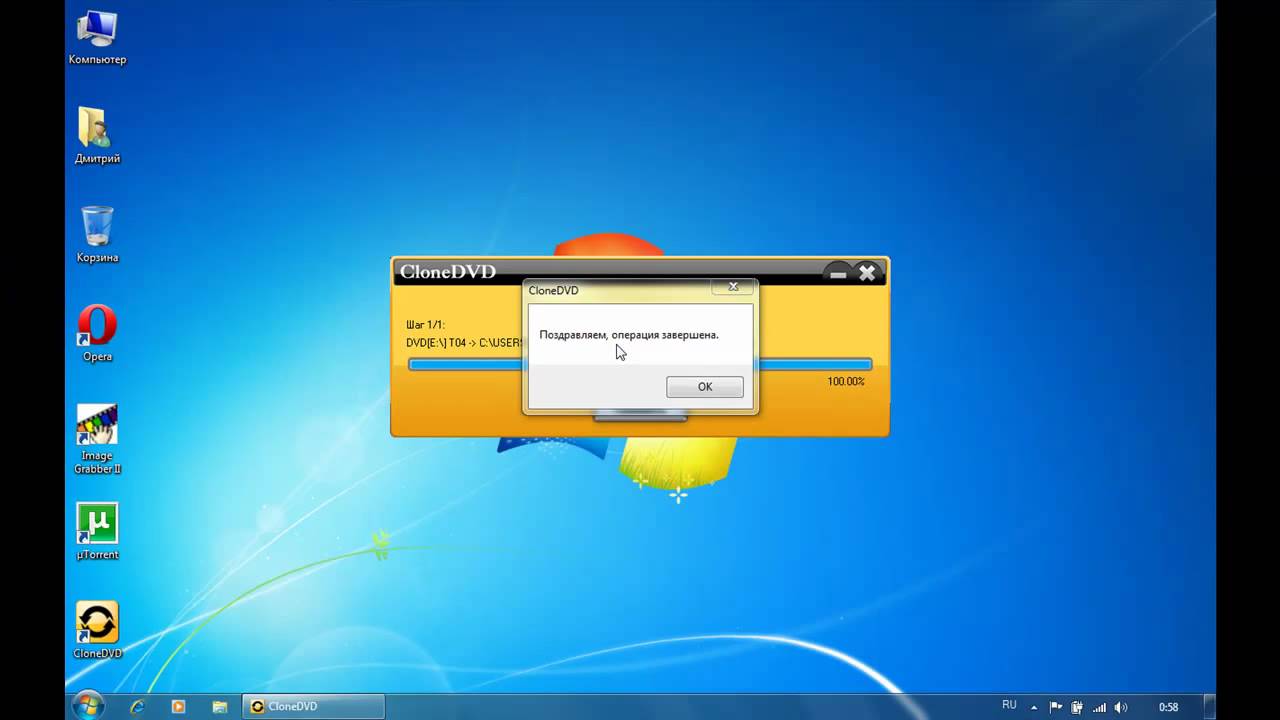Image resolution: width=1280 pixels, height=720 pixels.
Task: Click the Show desktop button
Action: (x=1209, y=706)
